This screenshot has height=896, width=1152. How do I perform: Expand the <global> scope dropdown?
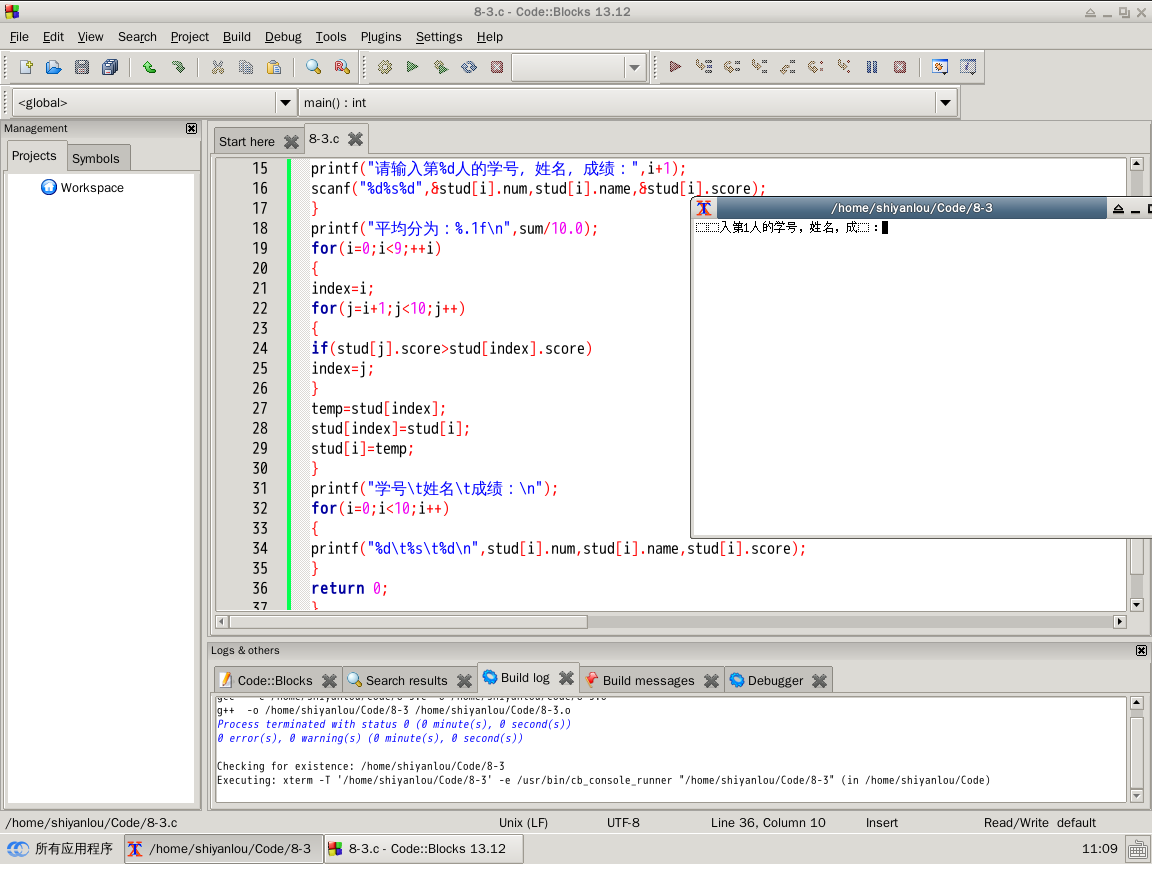286,103
